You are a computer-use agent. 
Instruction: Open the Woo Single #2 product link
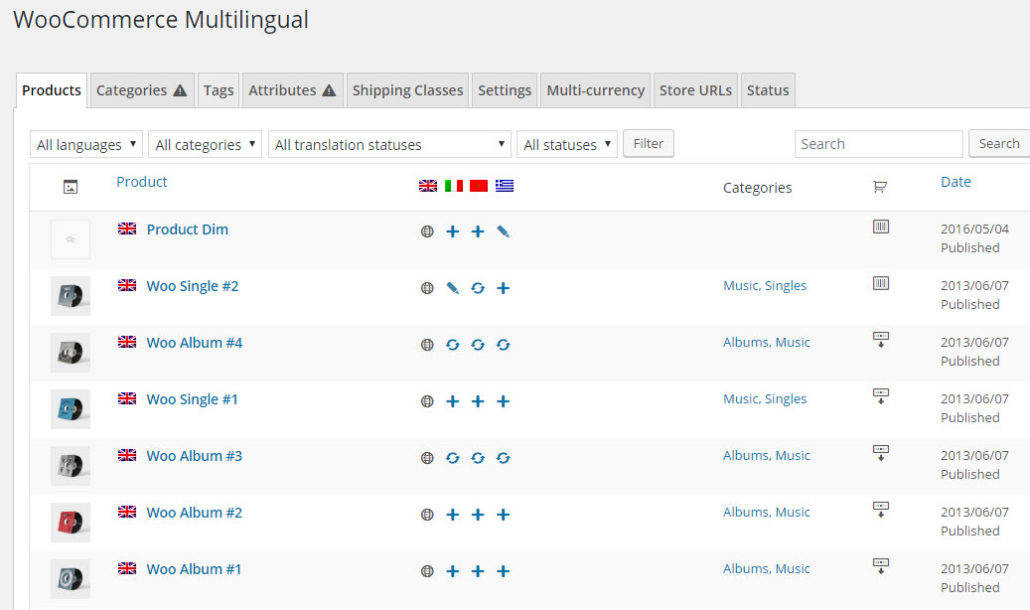click(x=192, y=286)
